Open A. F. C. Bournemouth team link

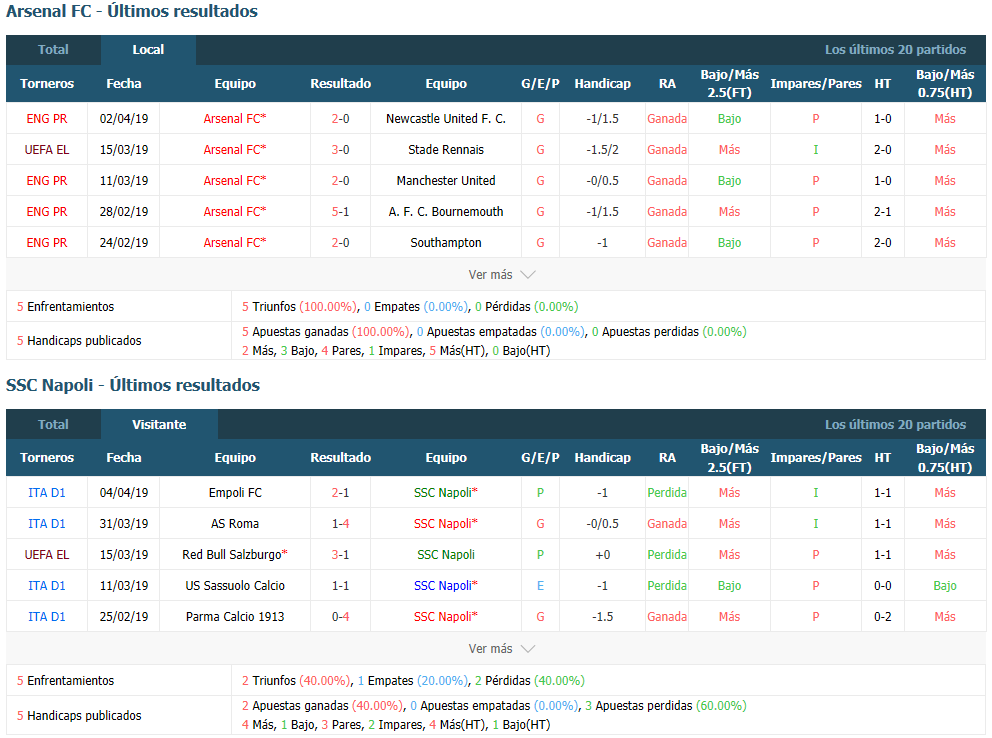pyautogui.click(x=446, y=212)
